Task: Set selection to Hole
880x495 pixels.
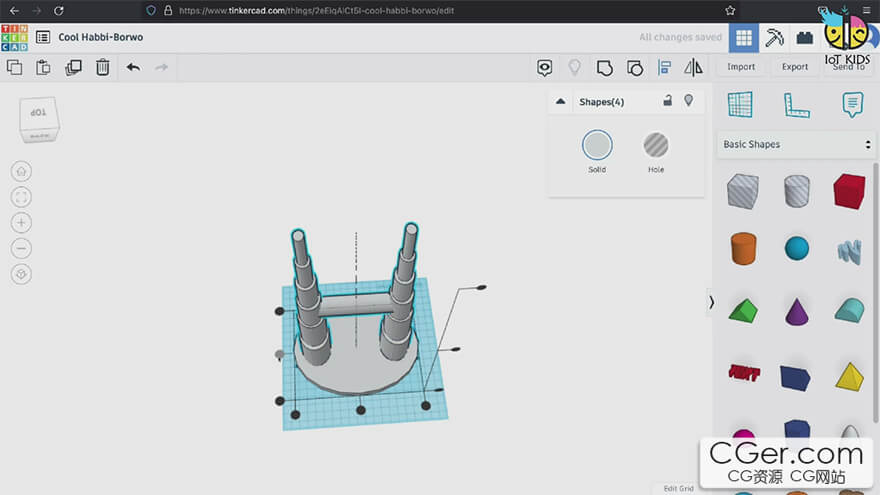Action: coord(656,145)
